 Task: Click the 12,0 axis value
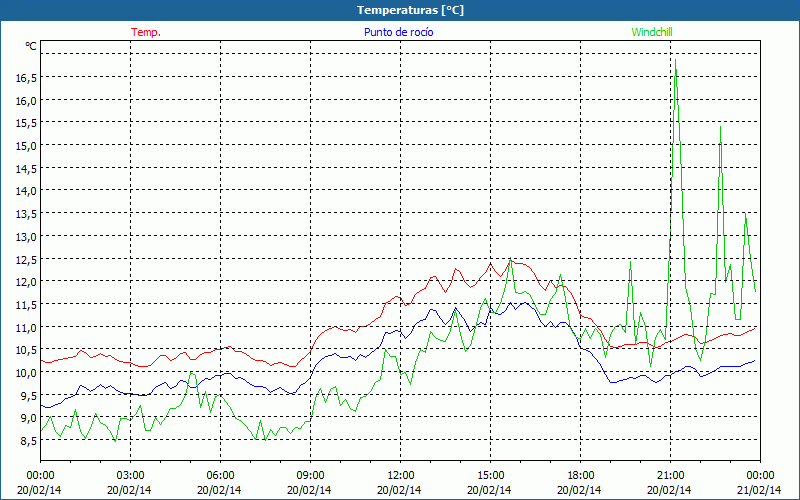26,282
